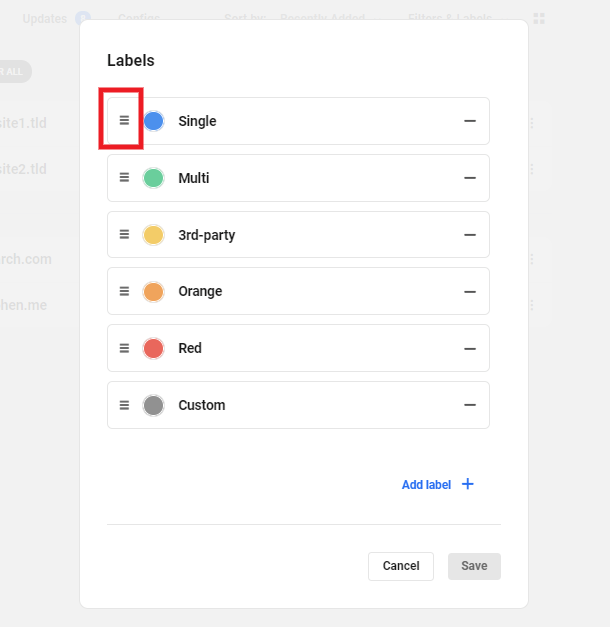Click the drag handle for 3rd-party label

click(124, 235)
